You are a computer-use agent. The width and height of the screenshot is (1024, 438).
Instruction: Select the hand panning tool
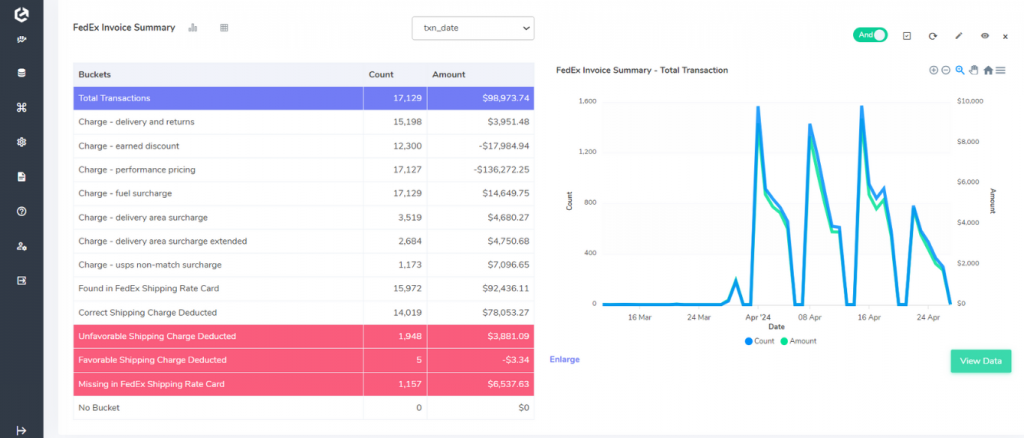[x=974, y=70]
